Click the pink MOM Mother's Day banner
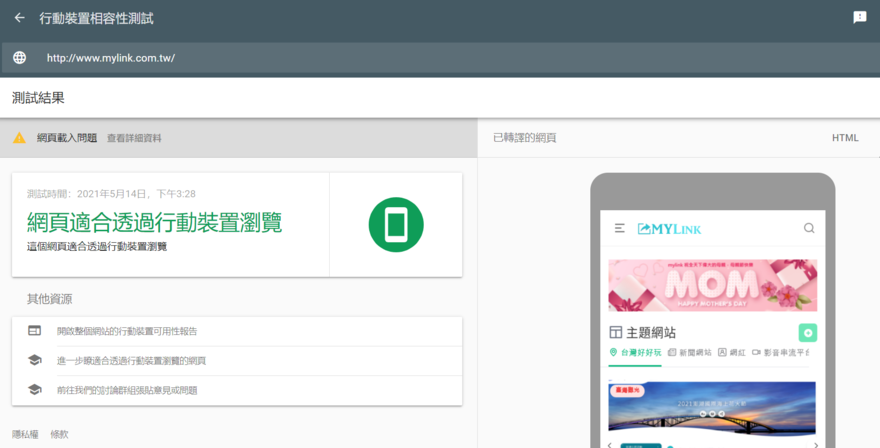Screen dimensions: 880x448 point(712,285)
